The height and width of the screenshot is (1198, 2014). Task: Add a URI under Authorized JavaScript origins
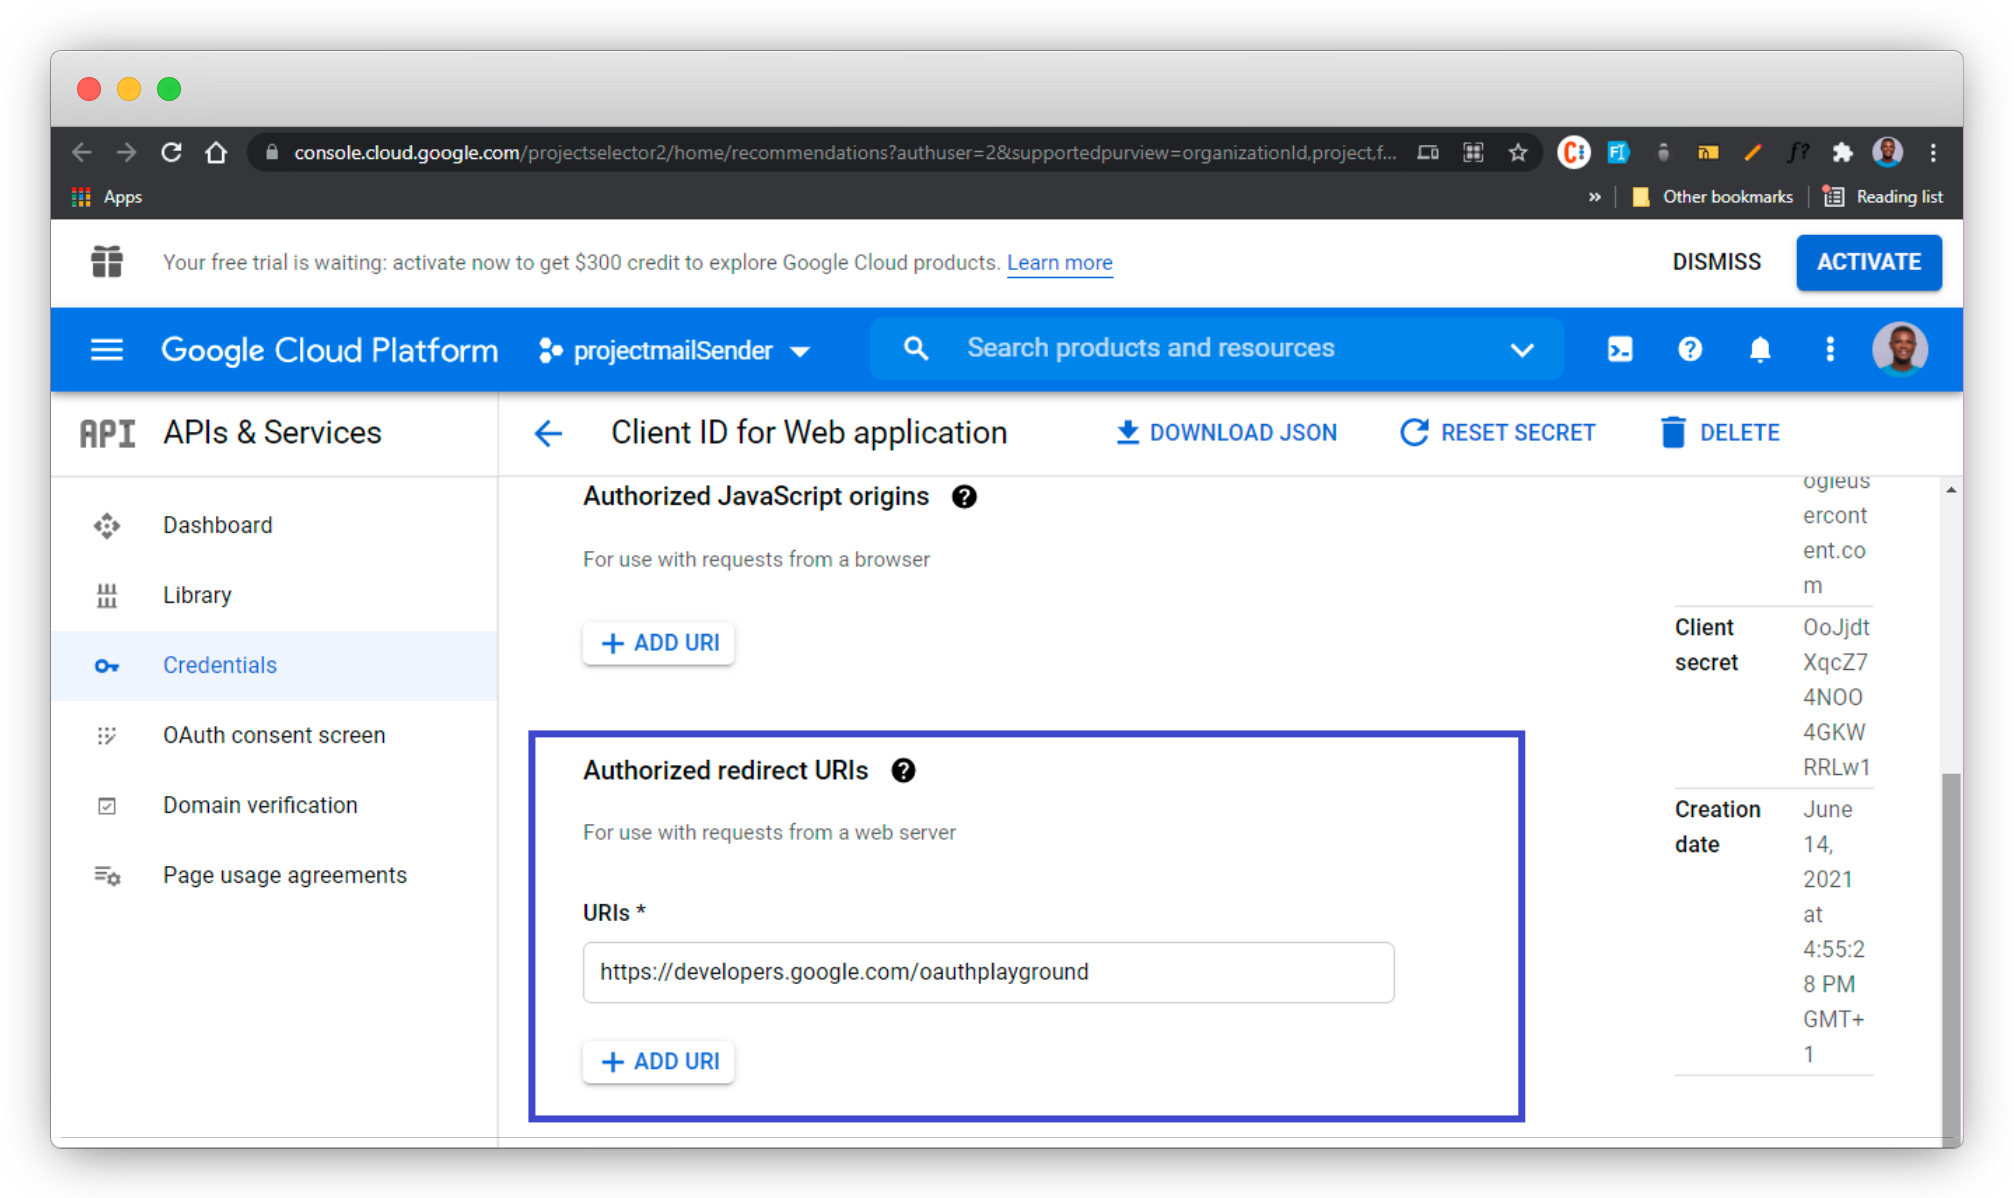[x=659, y=643]
